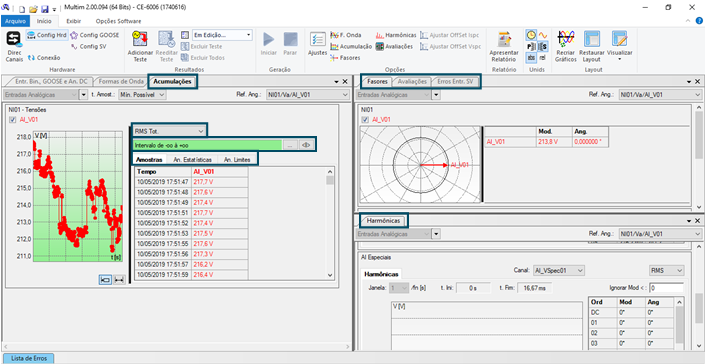The height and width of the screenshot is (364, 705).
Task: Switch to An. Limites tab
Action: (237, 160)
